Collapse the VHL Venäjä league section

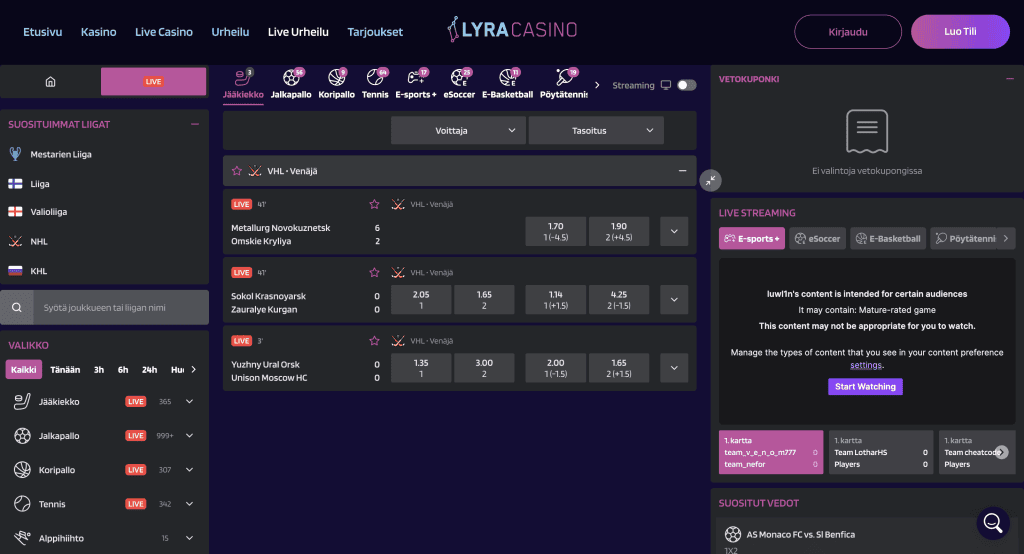click(x=682, y=171)
